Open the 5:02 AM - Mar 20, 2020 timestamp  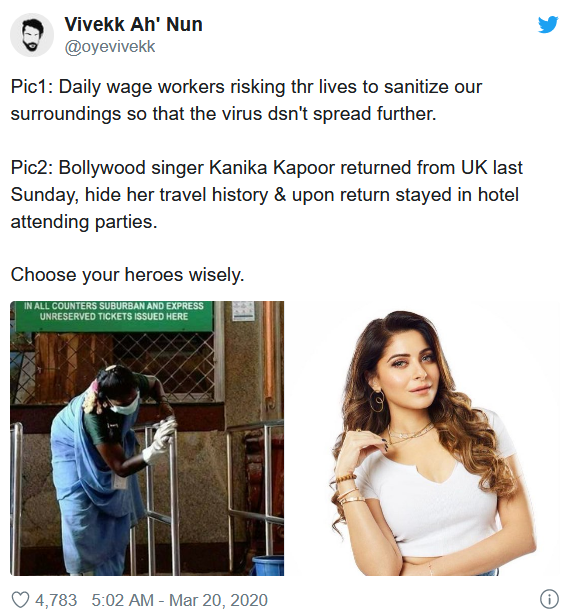180,600
